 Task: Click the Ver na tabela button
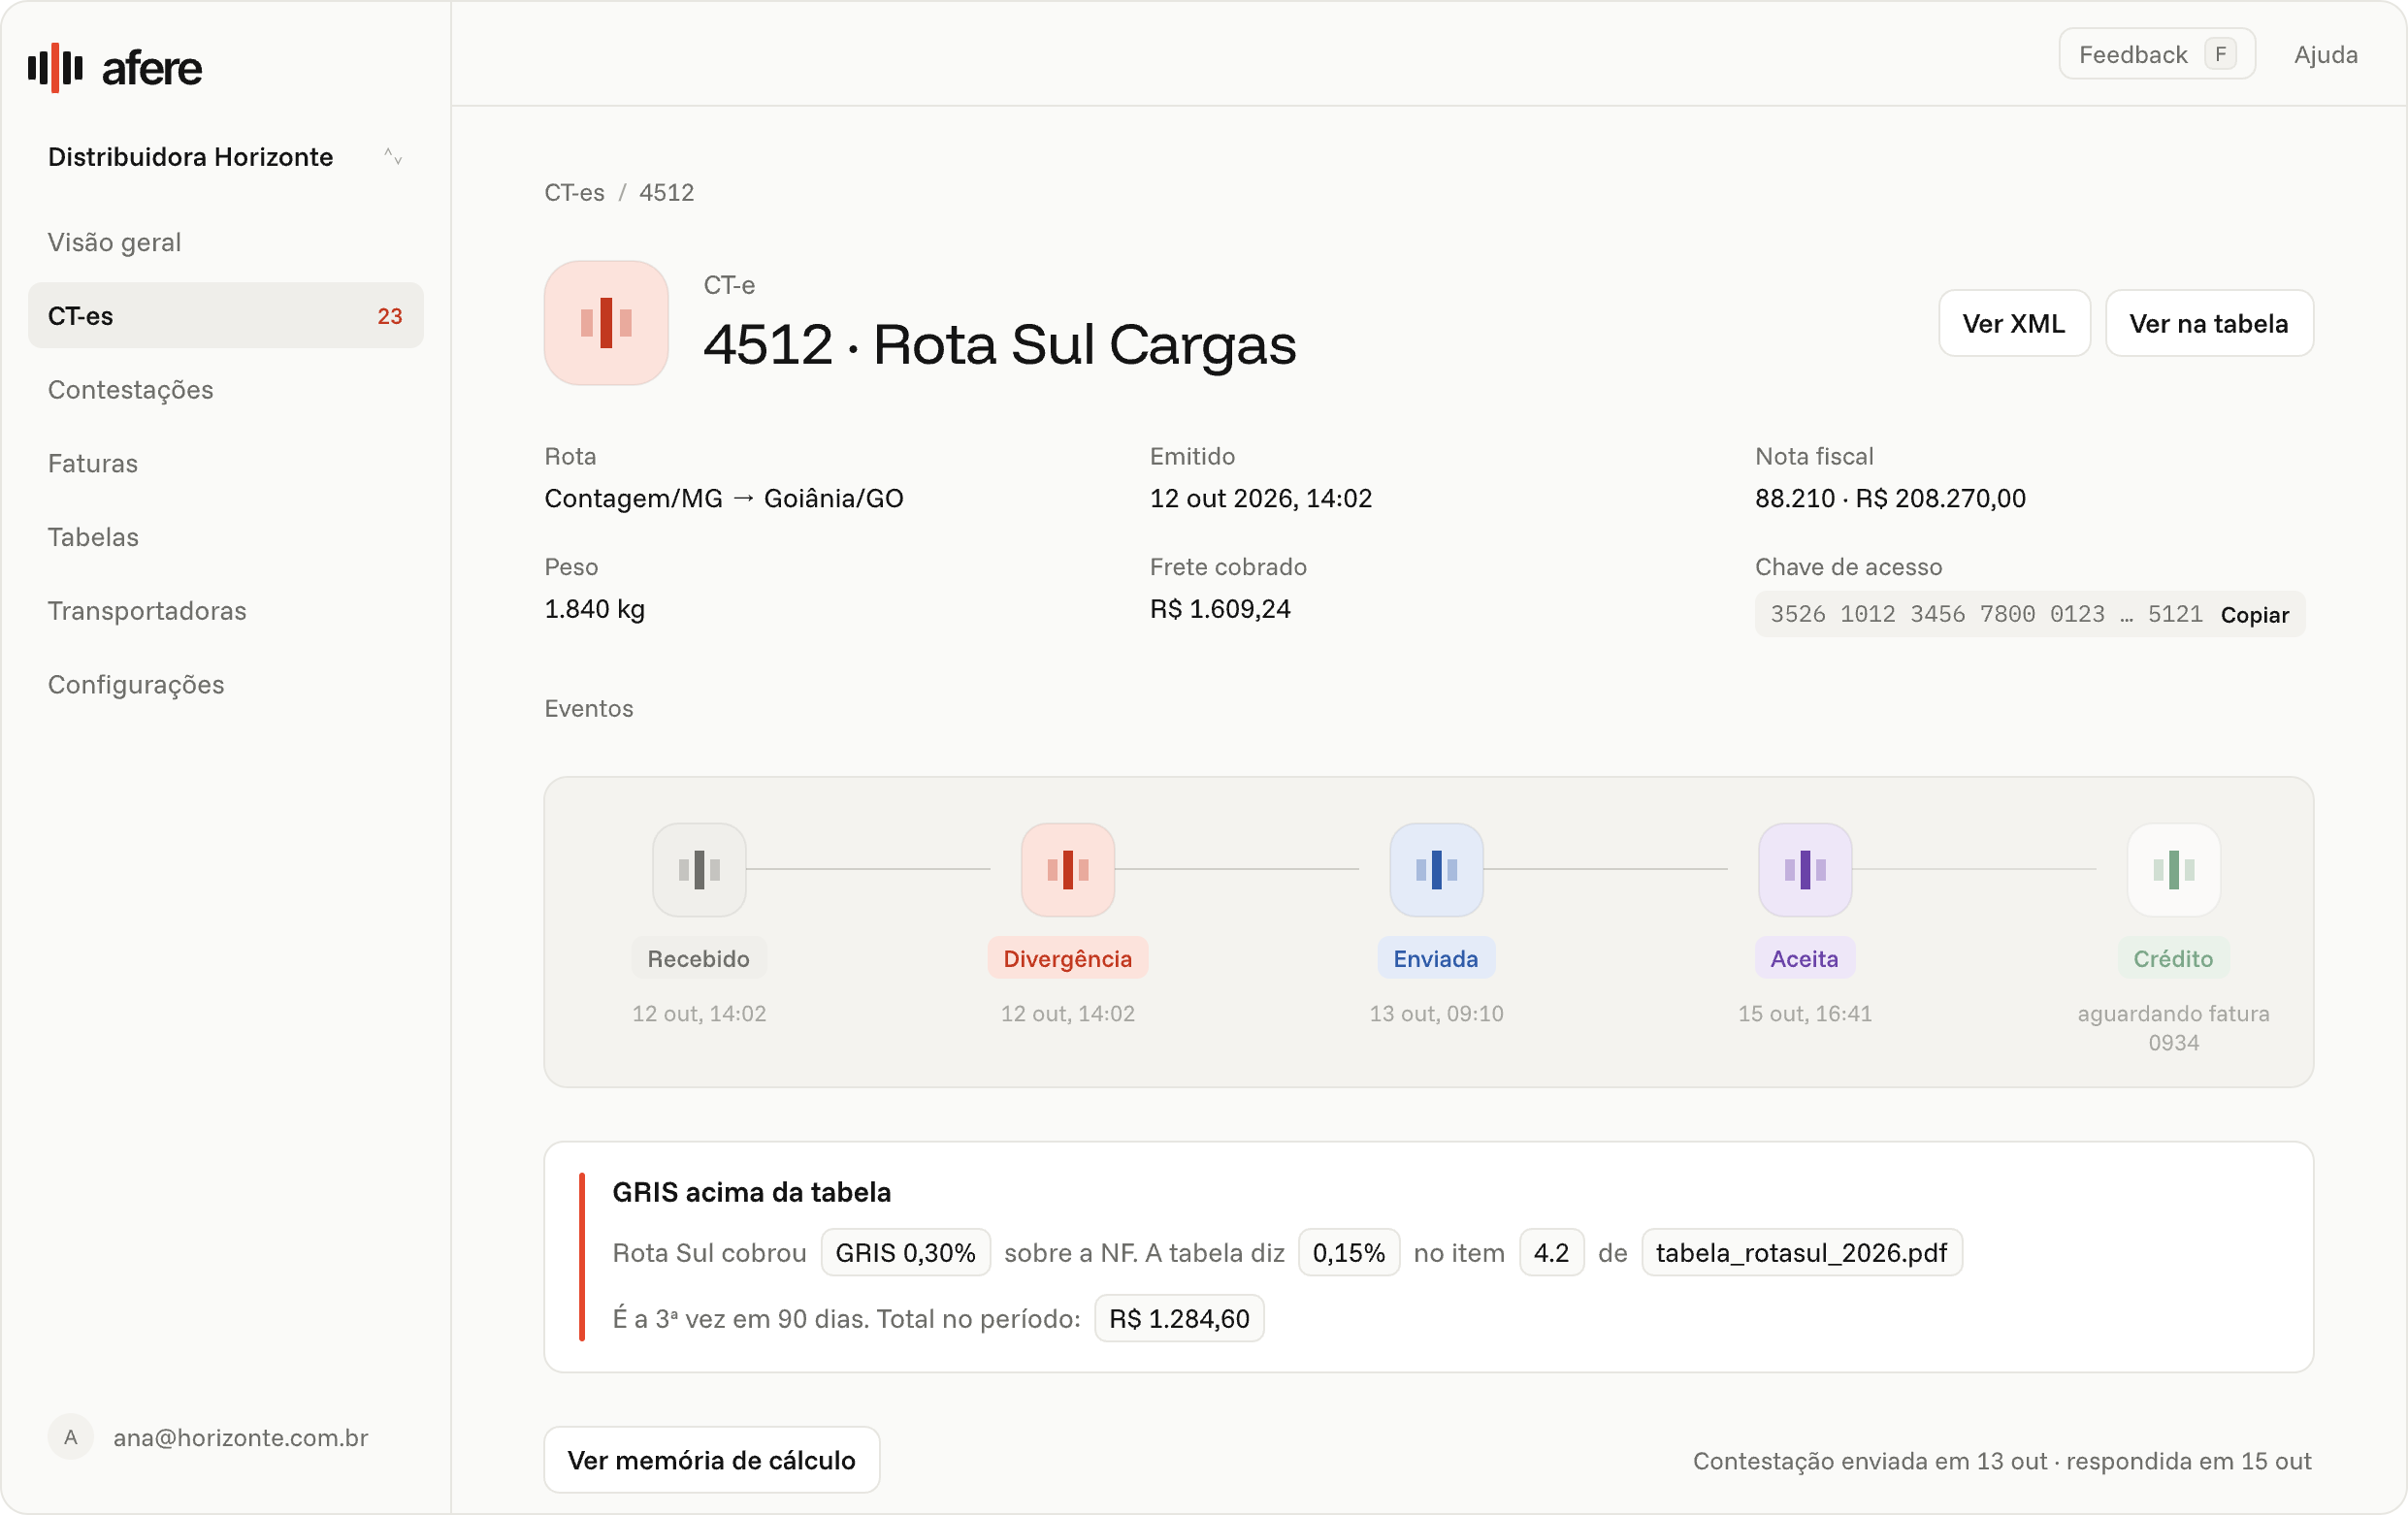[2209, 323]
